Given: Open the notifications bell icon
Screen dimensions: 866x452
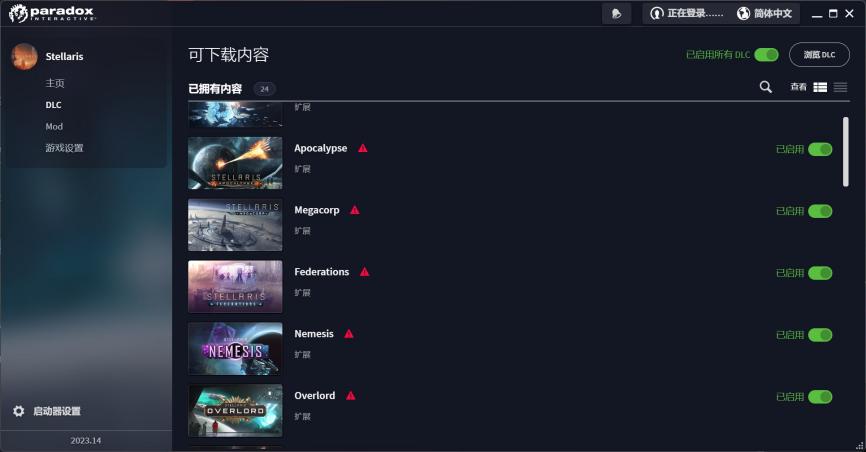Looking at the screenshot, I should [x=616, y=13].
